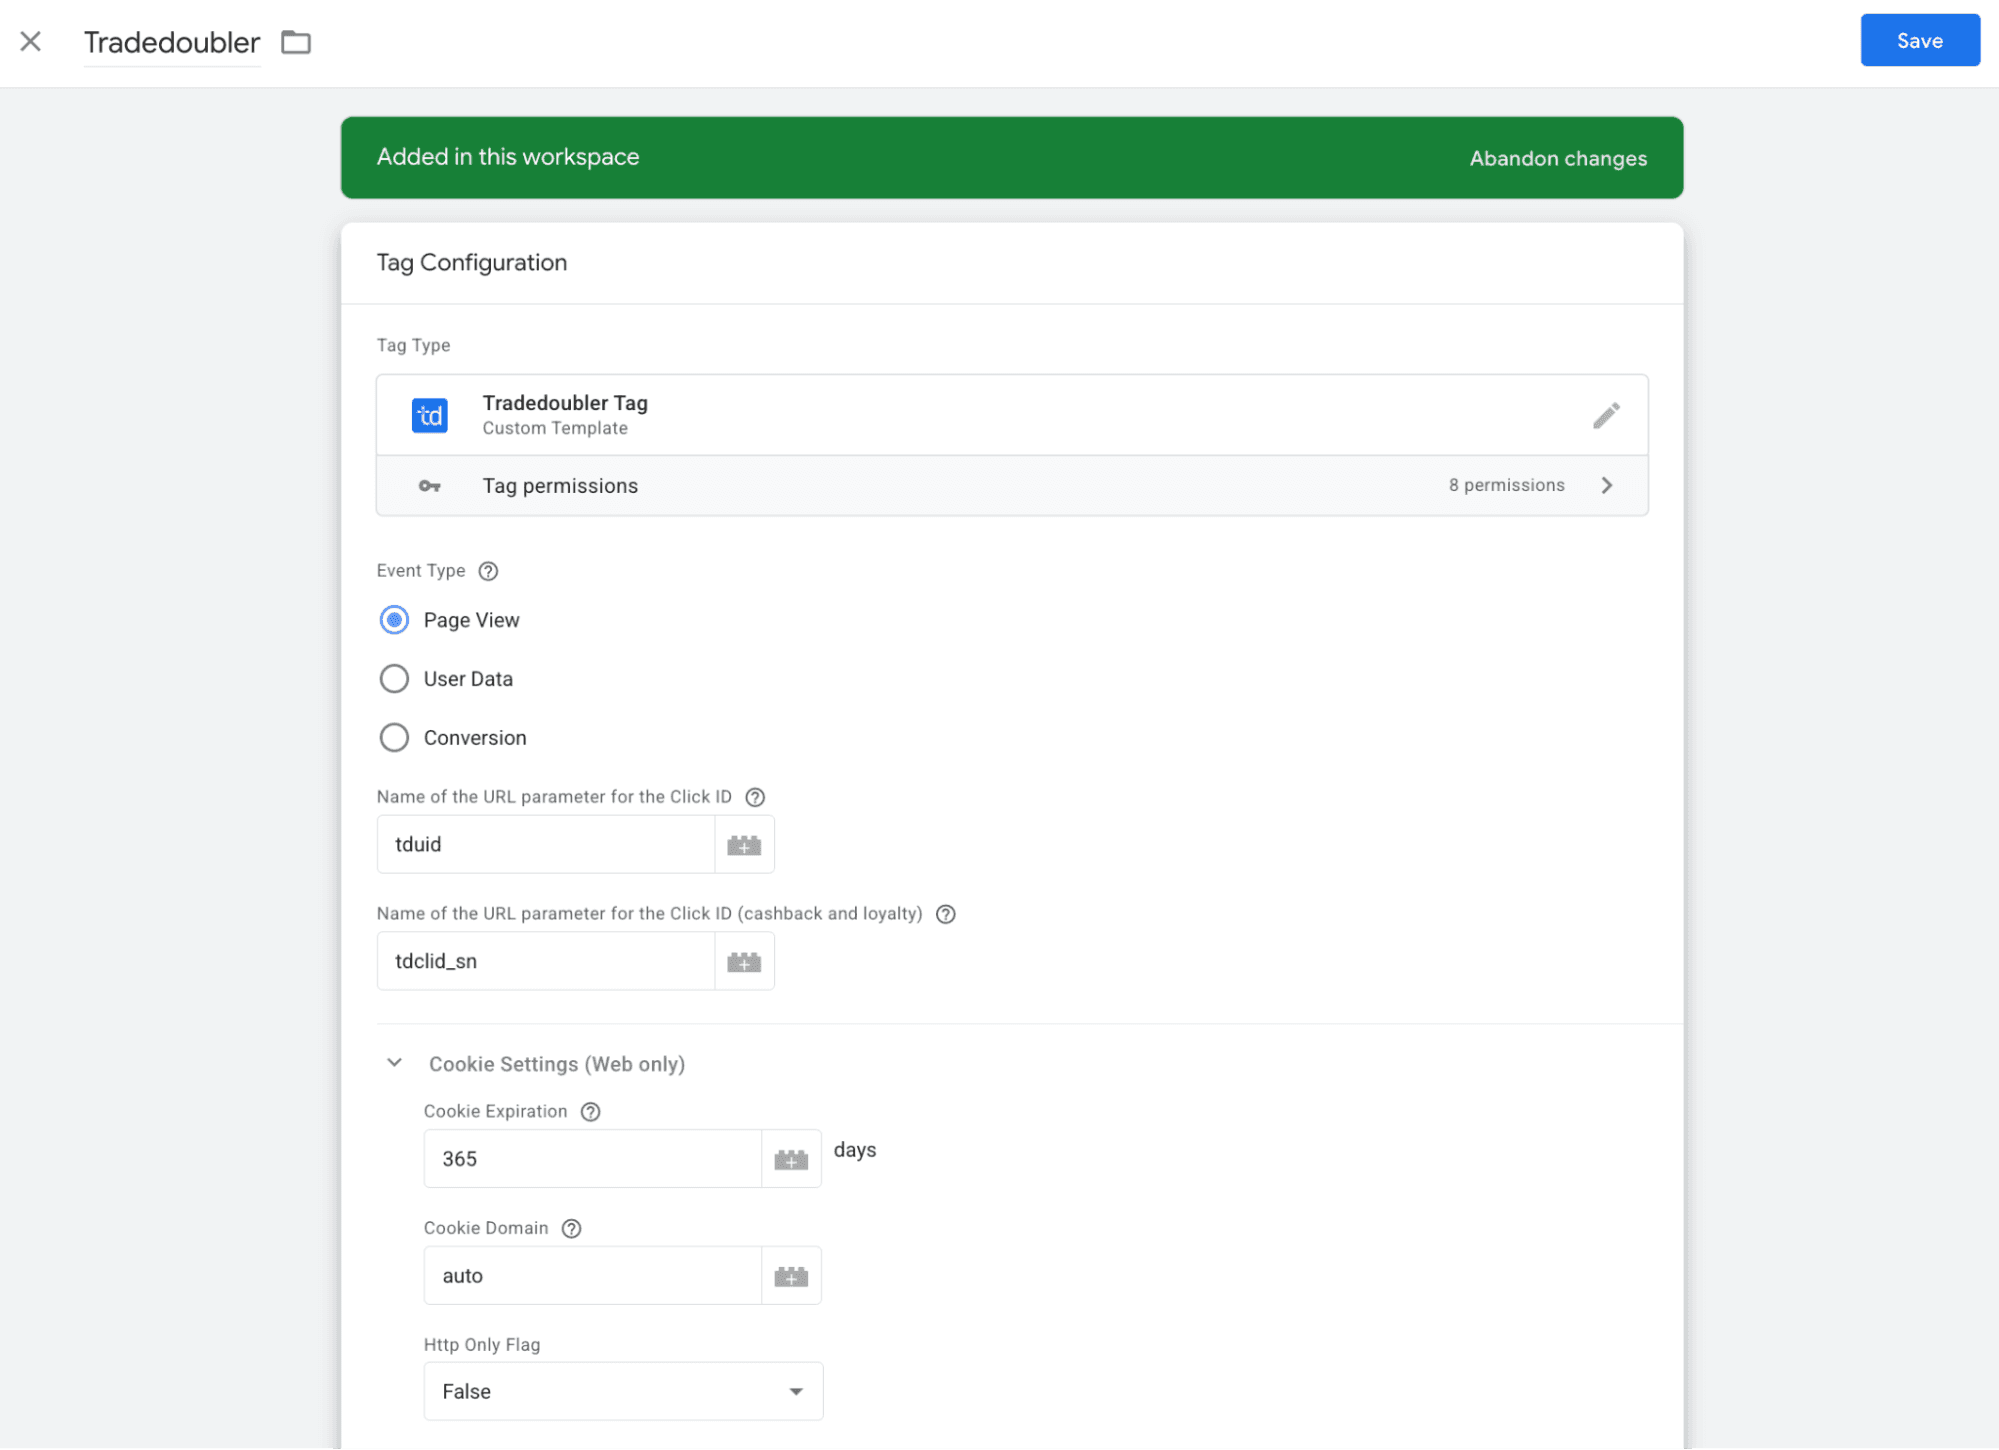Image resolution: width=1999 pixels, height=1450 pixels.
Task: Select the Page View radio button
Action: pyautogui.click(x=394, y=620)
